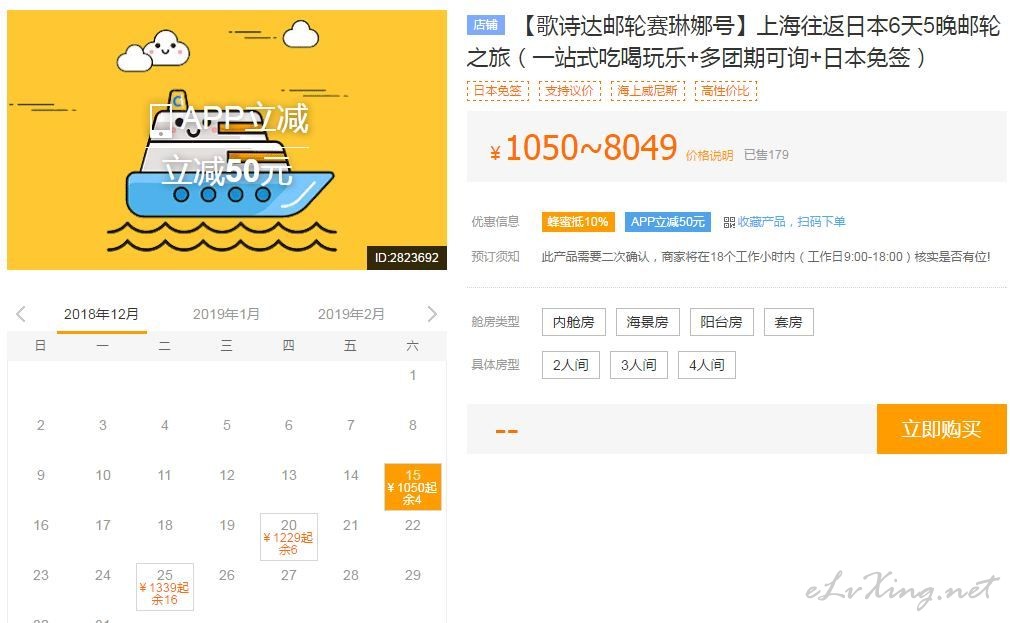The width and height of the screenshot is (1010, 623).
Task: Click the 蜂蜜抵10% discount tag
Action: 578,222
